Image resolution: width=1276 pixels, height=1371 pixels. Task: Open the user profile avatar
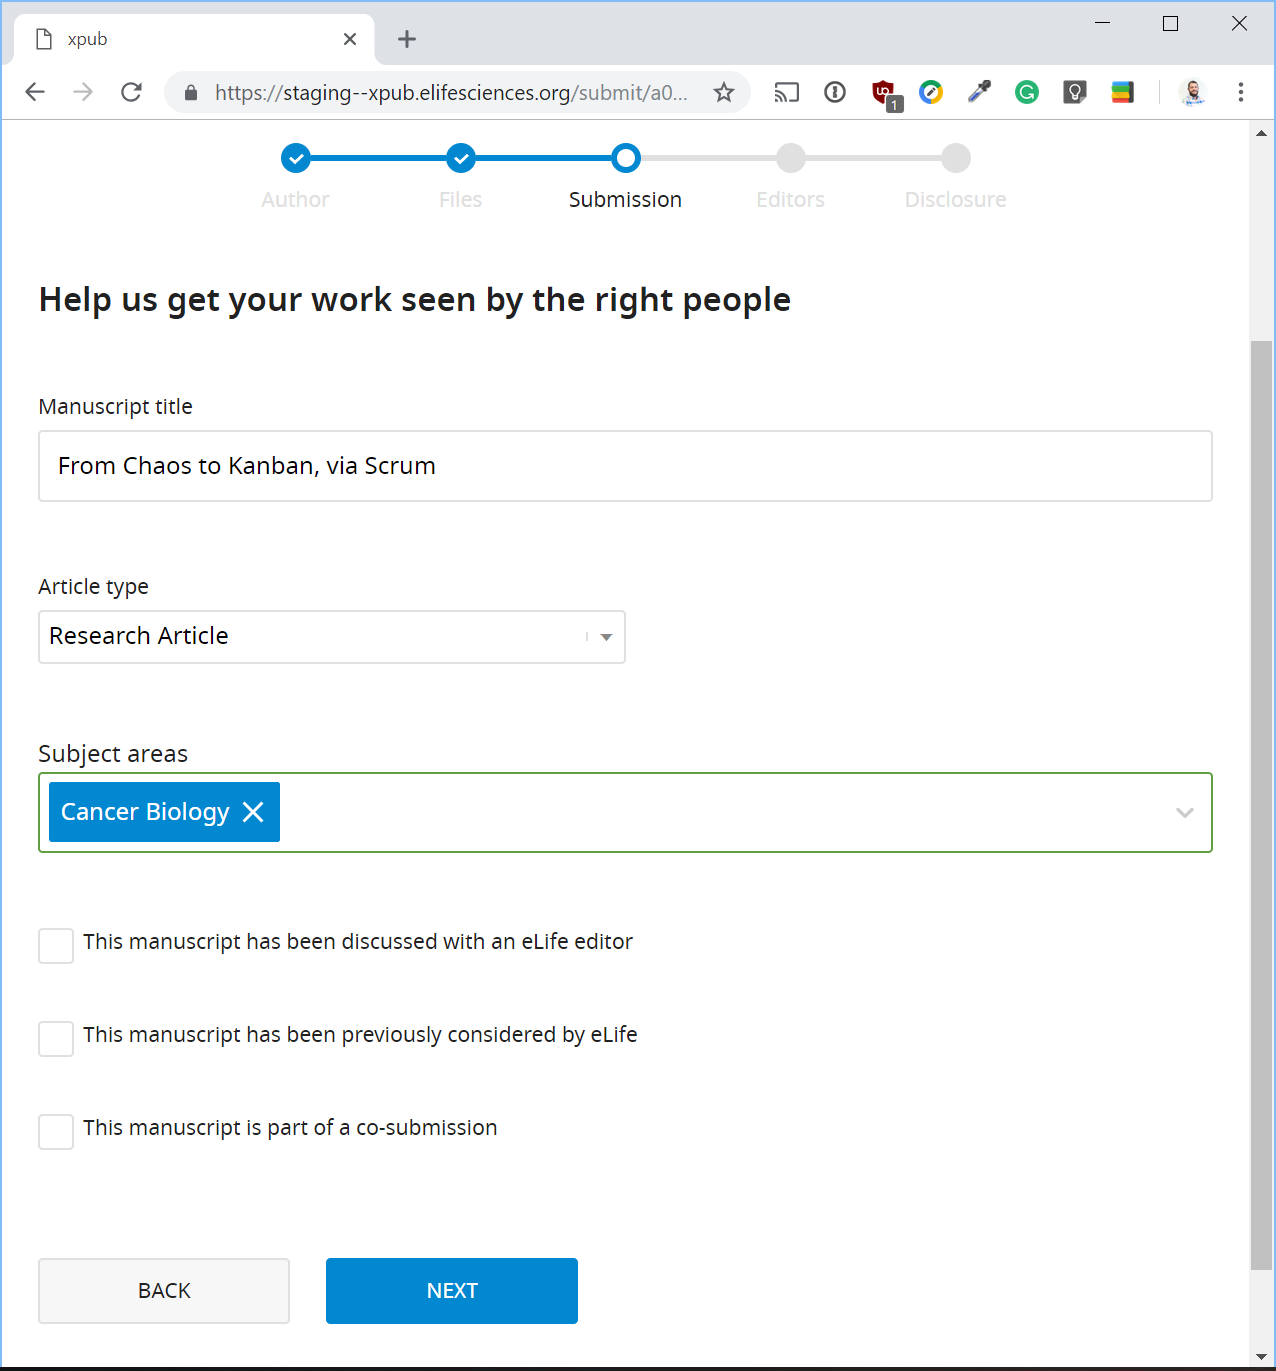[1192, 93]
